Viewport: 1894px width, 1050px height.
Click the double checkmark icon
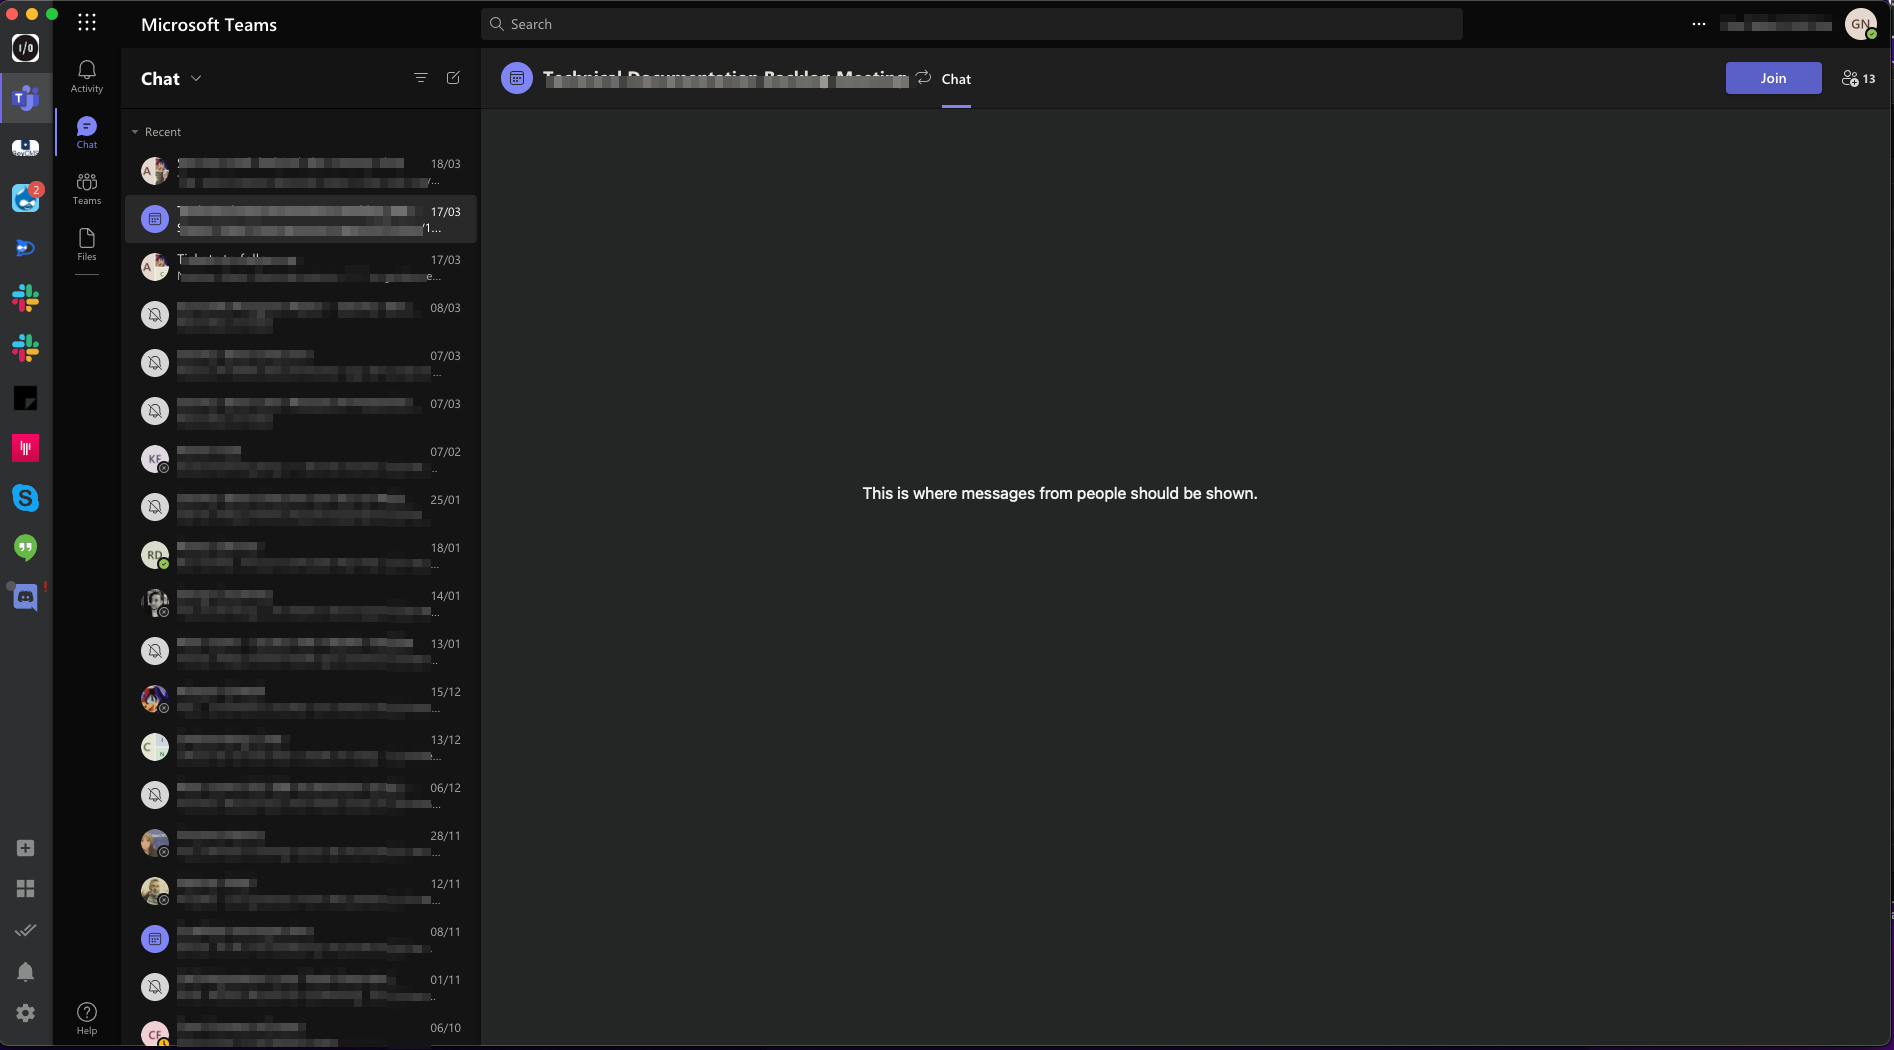(26, 930)
